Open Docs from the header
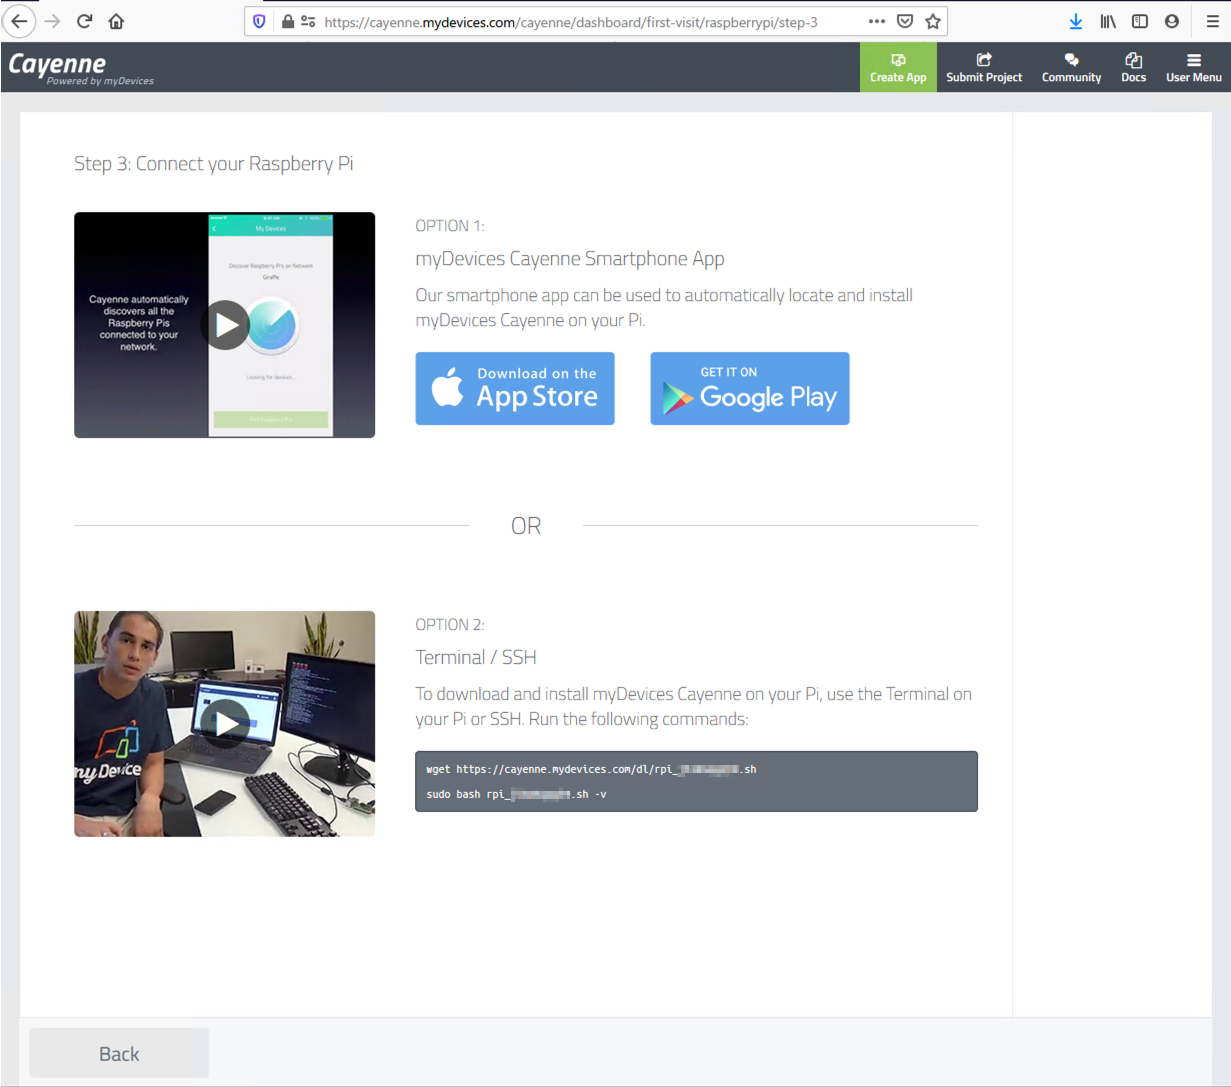Image resolution: width=1231 pixels, height=1087 pixels. click(1133, 67)
